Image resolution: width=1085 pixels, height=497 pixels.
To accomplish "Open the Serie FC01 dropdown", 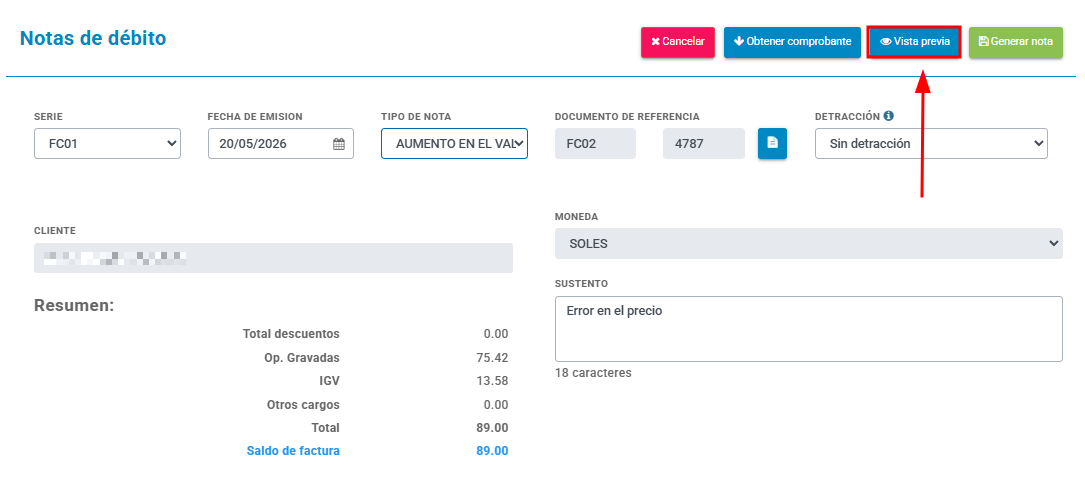I will [x=107, y=144].
